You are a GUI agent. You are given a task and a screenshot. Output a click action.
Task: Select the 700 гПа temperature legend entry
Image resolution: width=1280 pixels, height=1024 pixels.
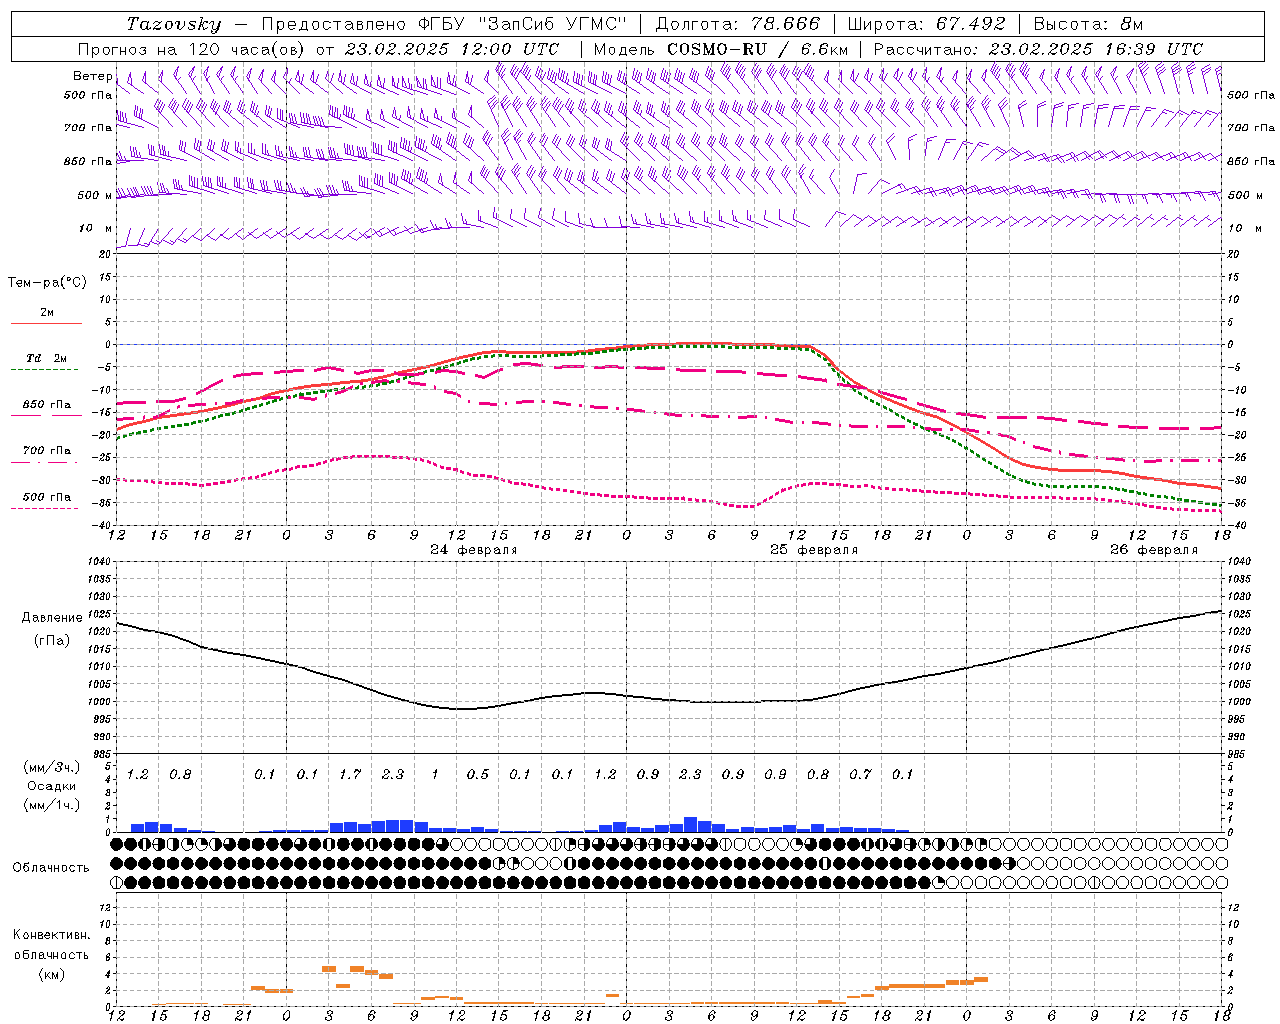click(x=46, y=451)
